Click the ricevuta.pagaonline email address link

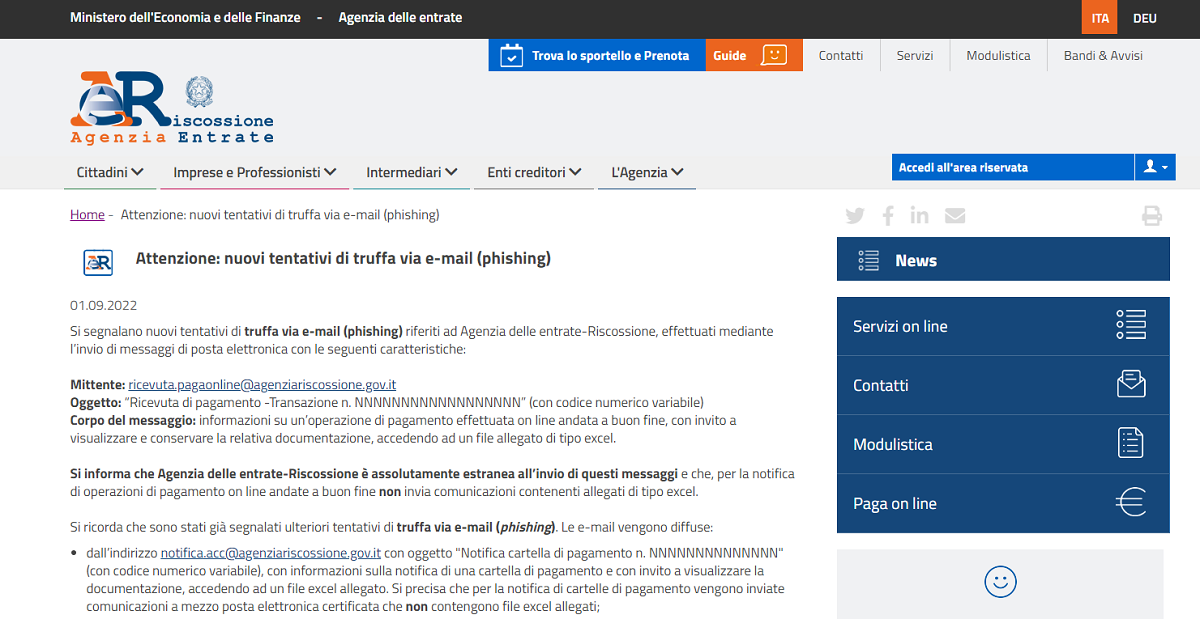(x=262, y=385)
